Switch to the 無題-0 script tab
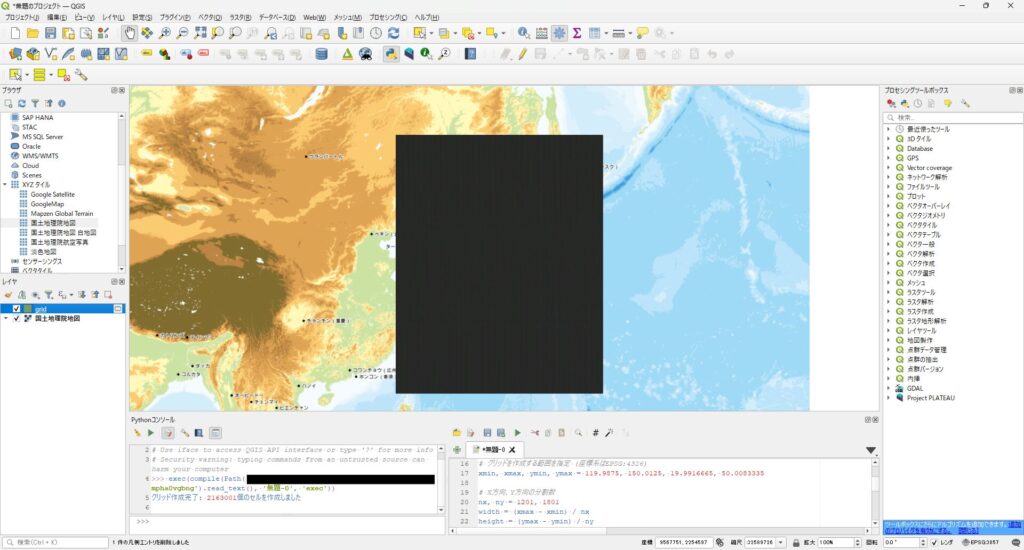 point(492,450)
